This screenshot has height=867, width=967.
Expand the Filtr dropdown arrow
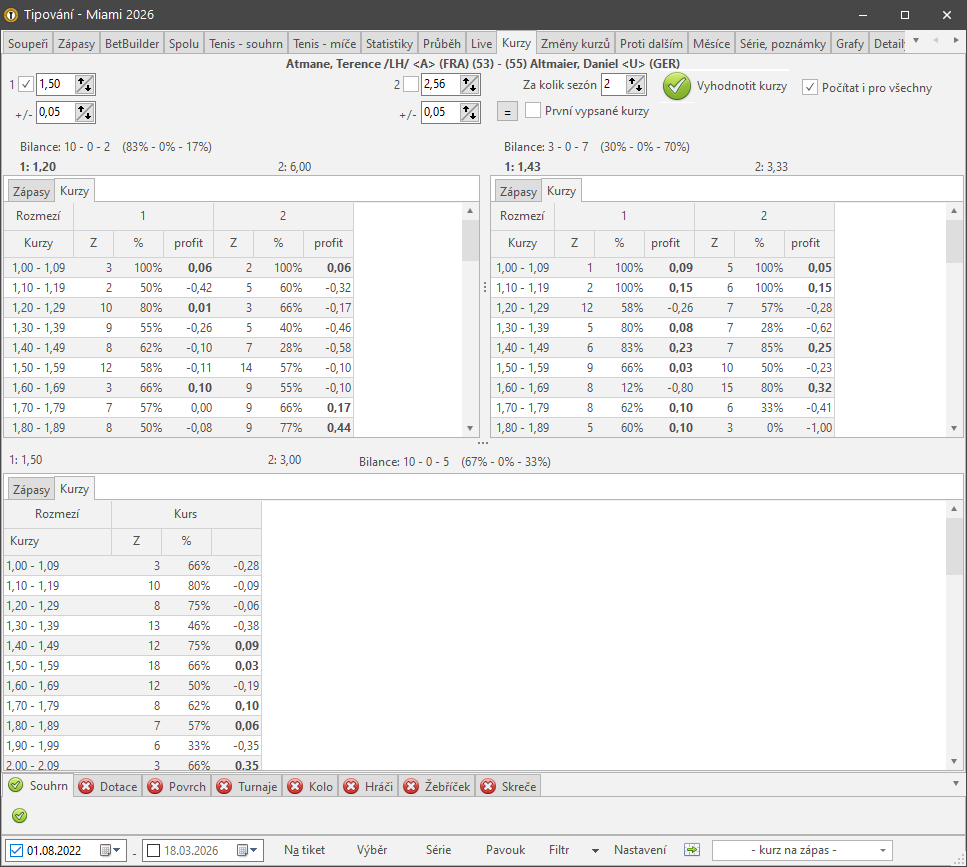coord(595,851)
